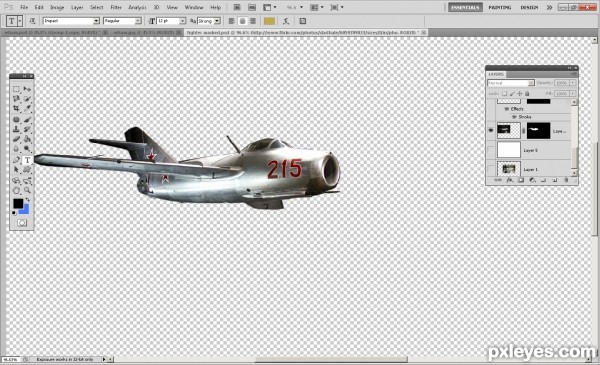
Task: Select the Dodge tool
Action: coord(27,148)
